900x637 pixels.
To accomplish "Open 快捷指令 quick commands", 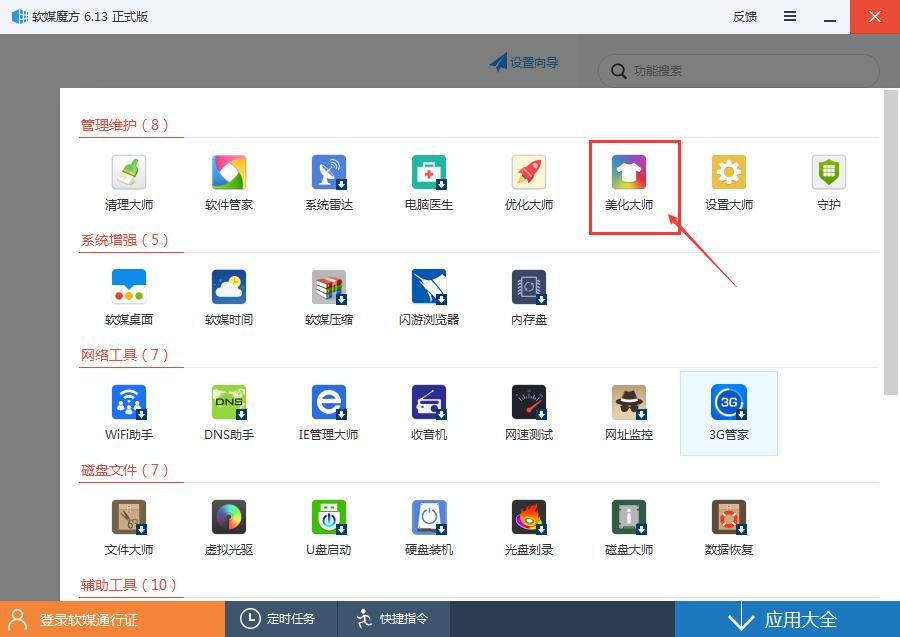I will [x=394, y=619].
